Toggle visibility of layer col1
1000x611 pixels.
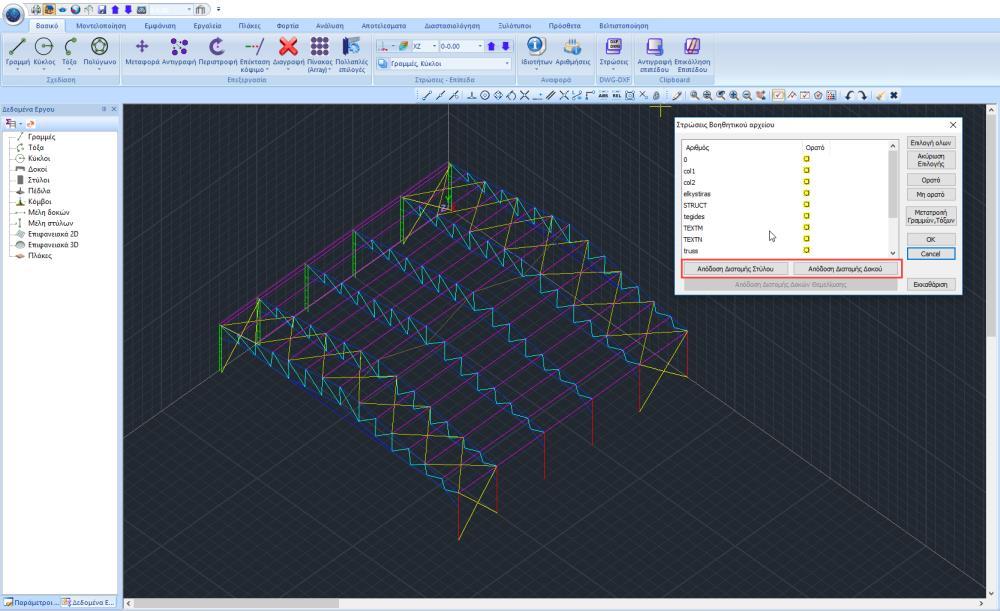pyautogui.click(x=806, y=170)
